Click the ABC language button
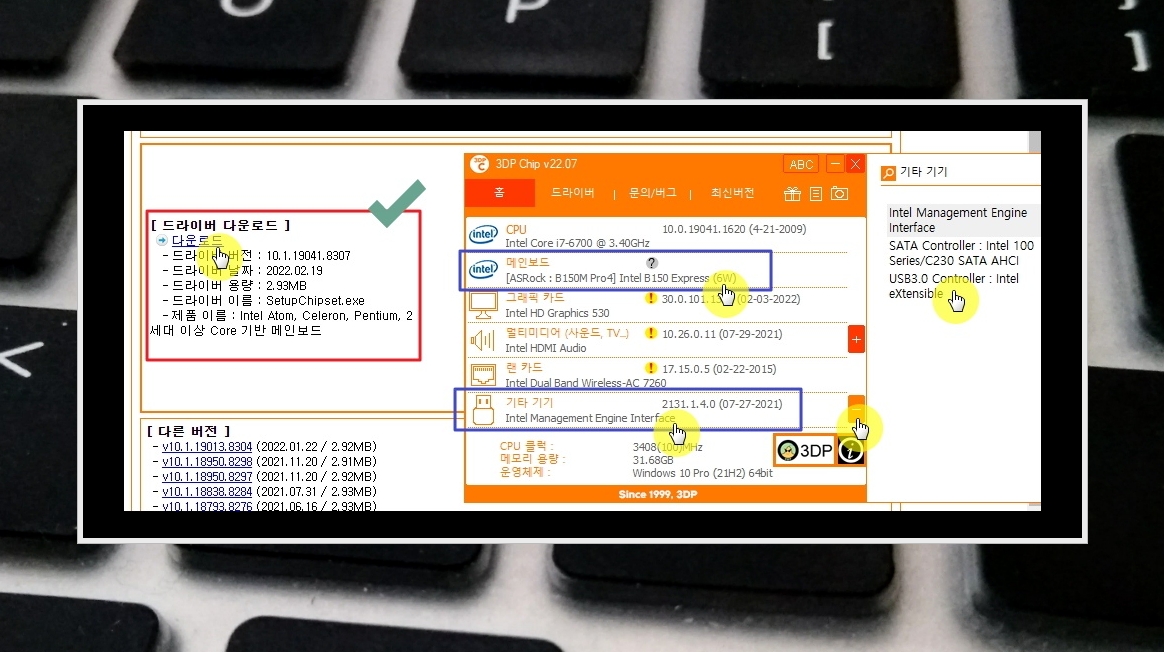This screenshot has height=652, width=1164. (x=801, y=164)
